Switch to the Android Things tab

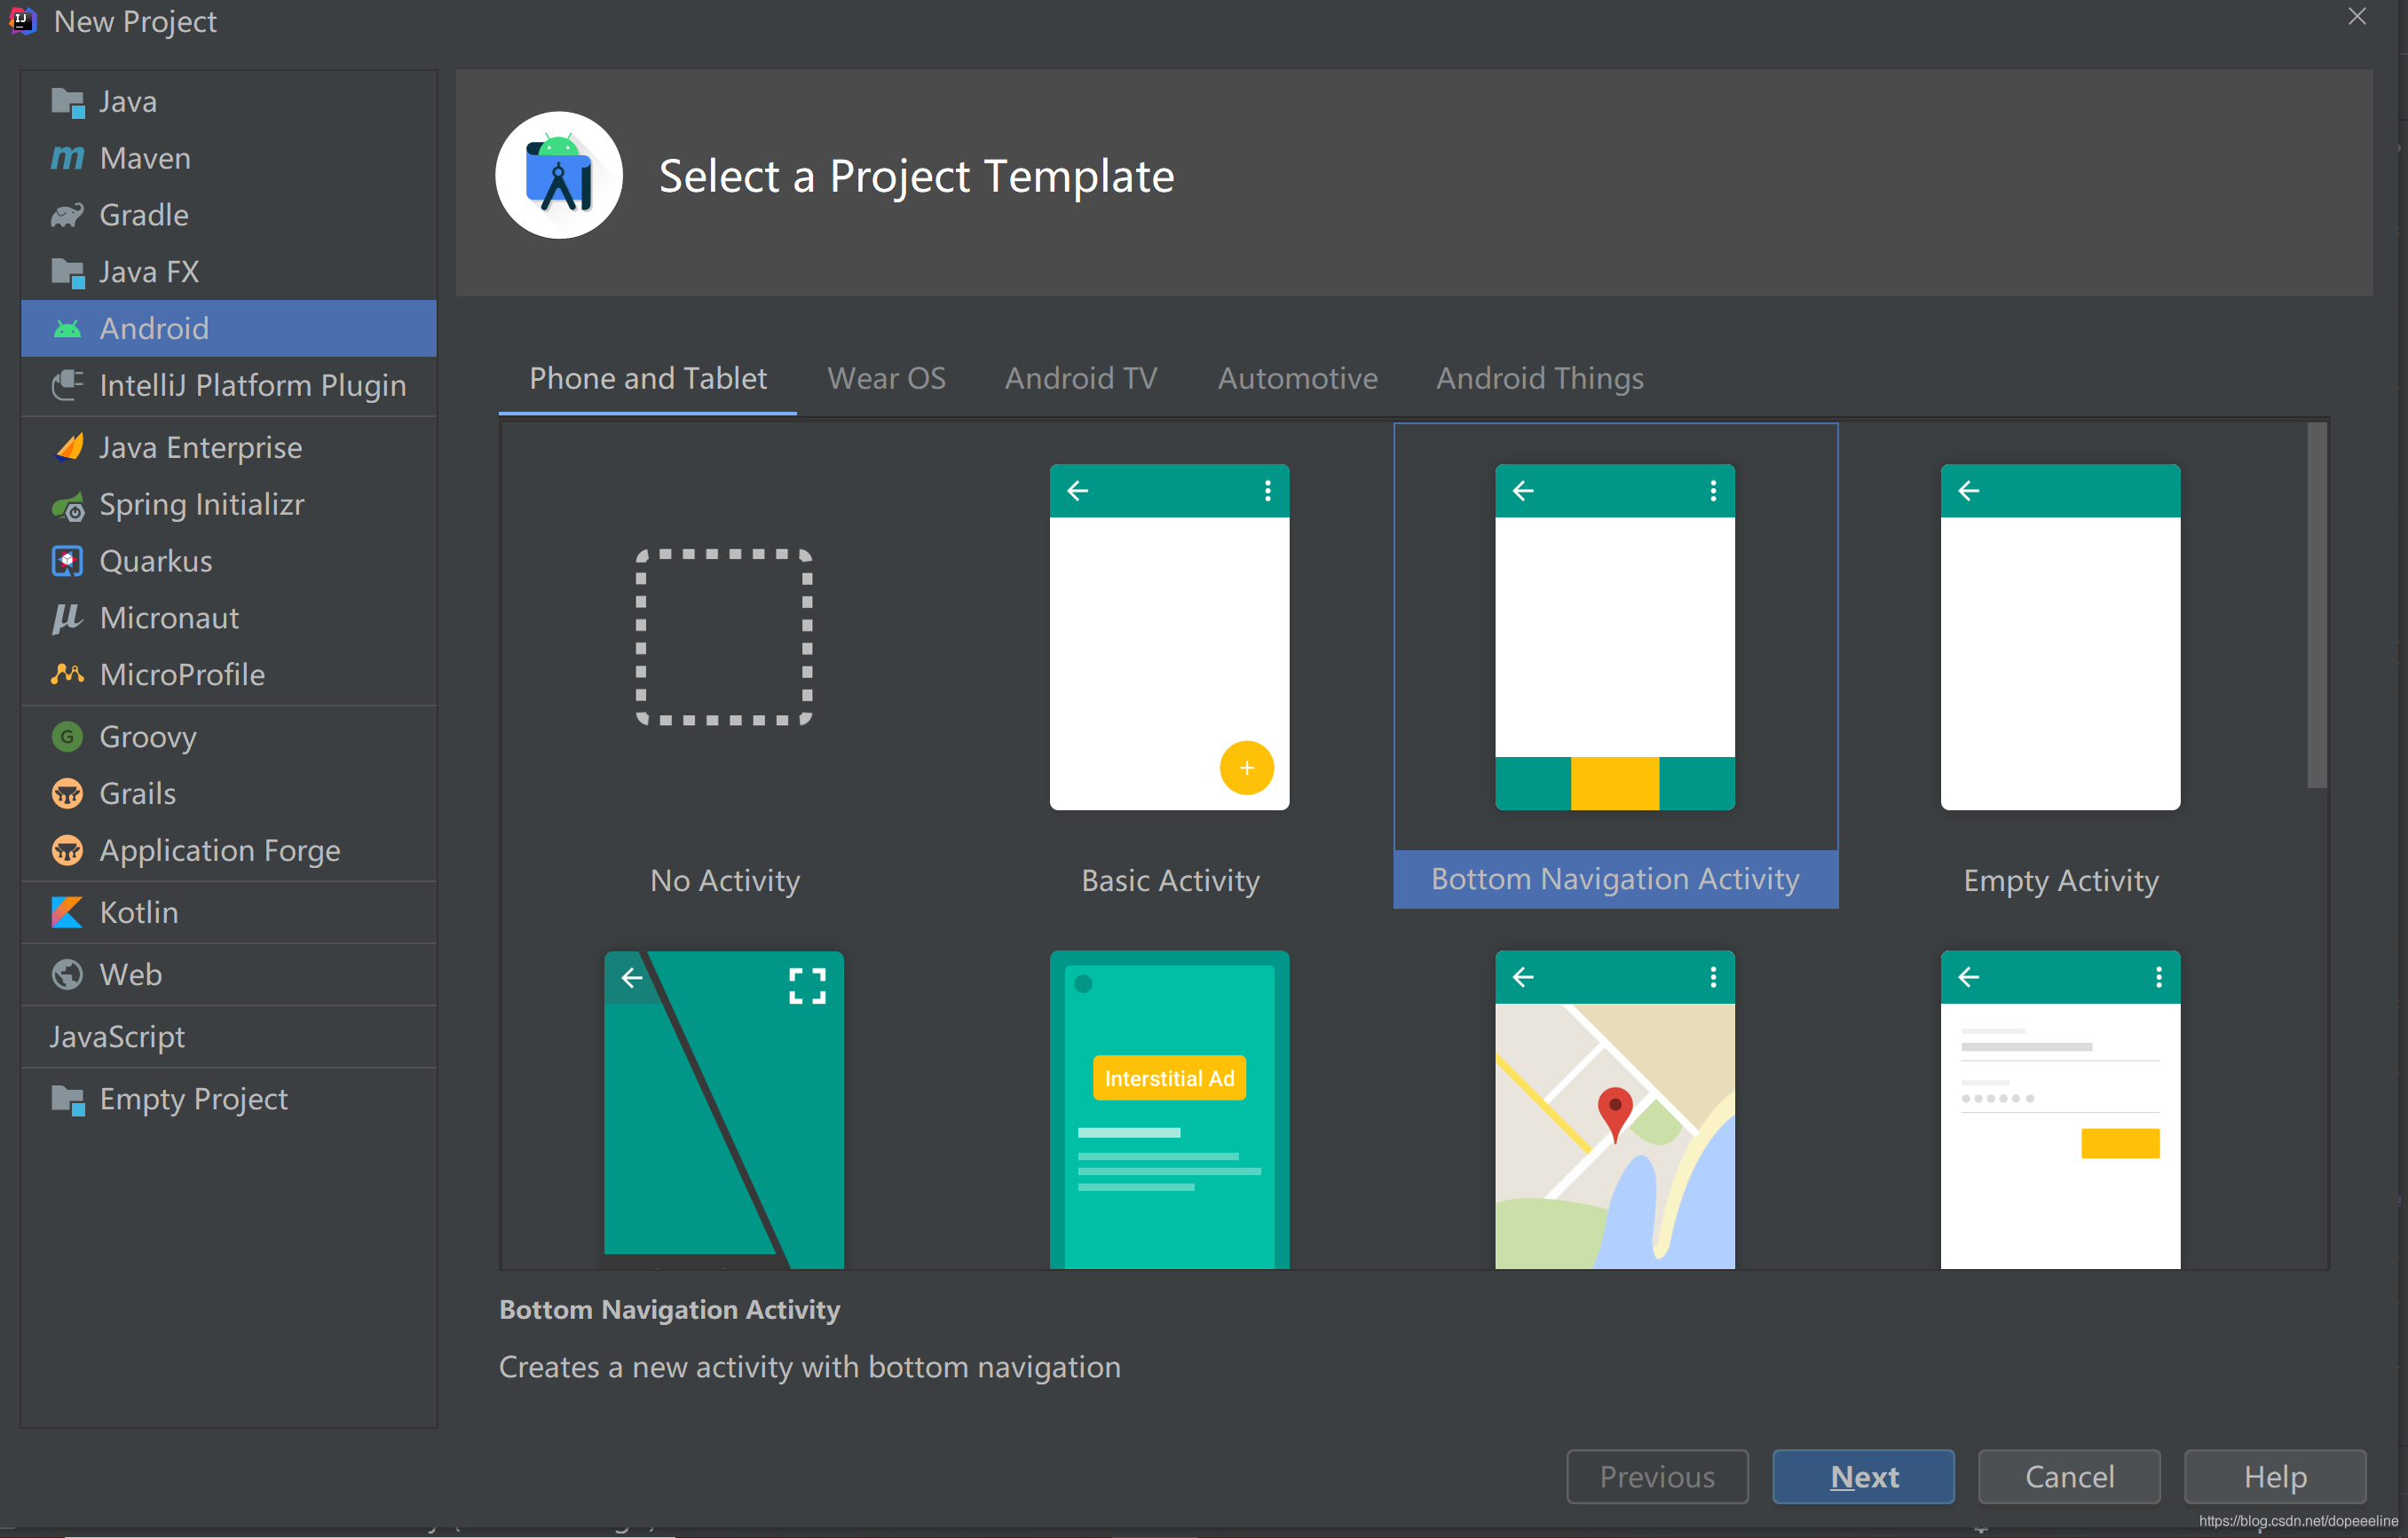pos(1540,379)
